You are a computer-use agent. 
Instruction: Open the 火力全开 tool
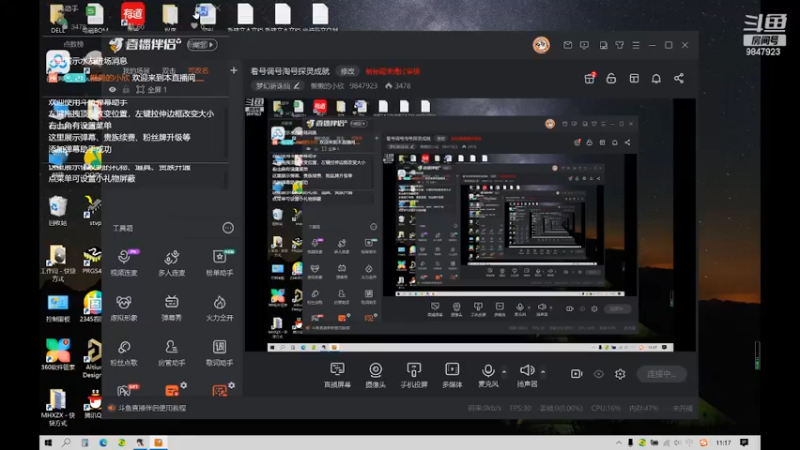coord(219,308)
